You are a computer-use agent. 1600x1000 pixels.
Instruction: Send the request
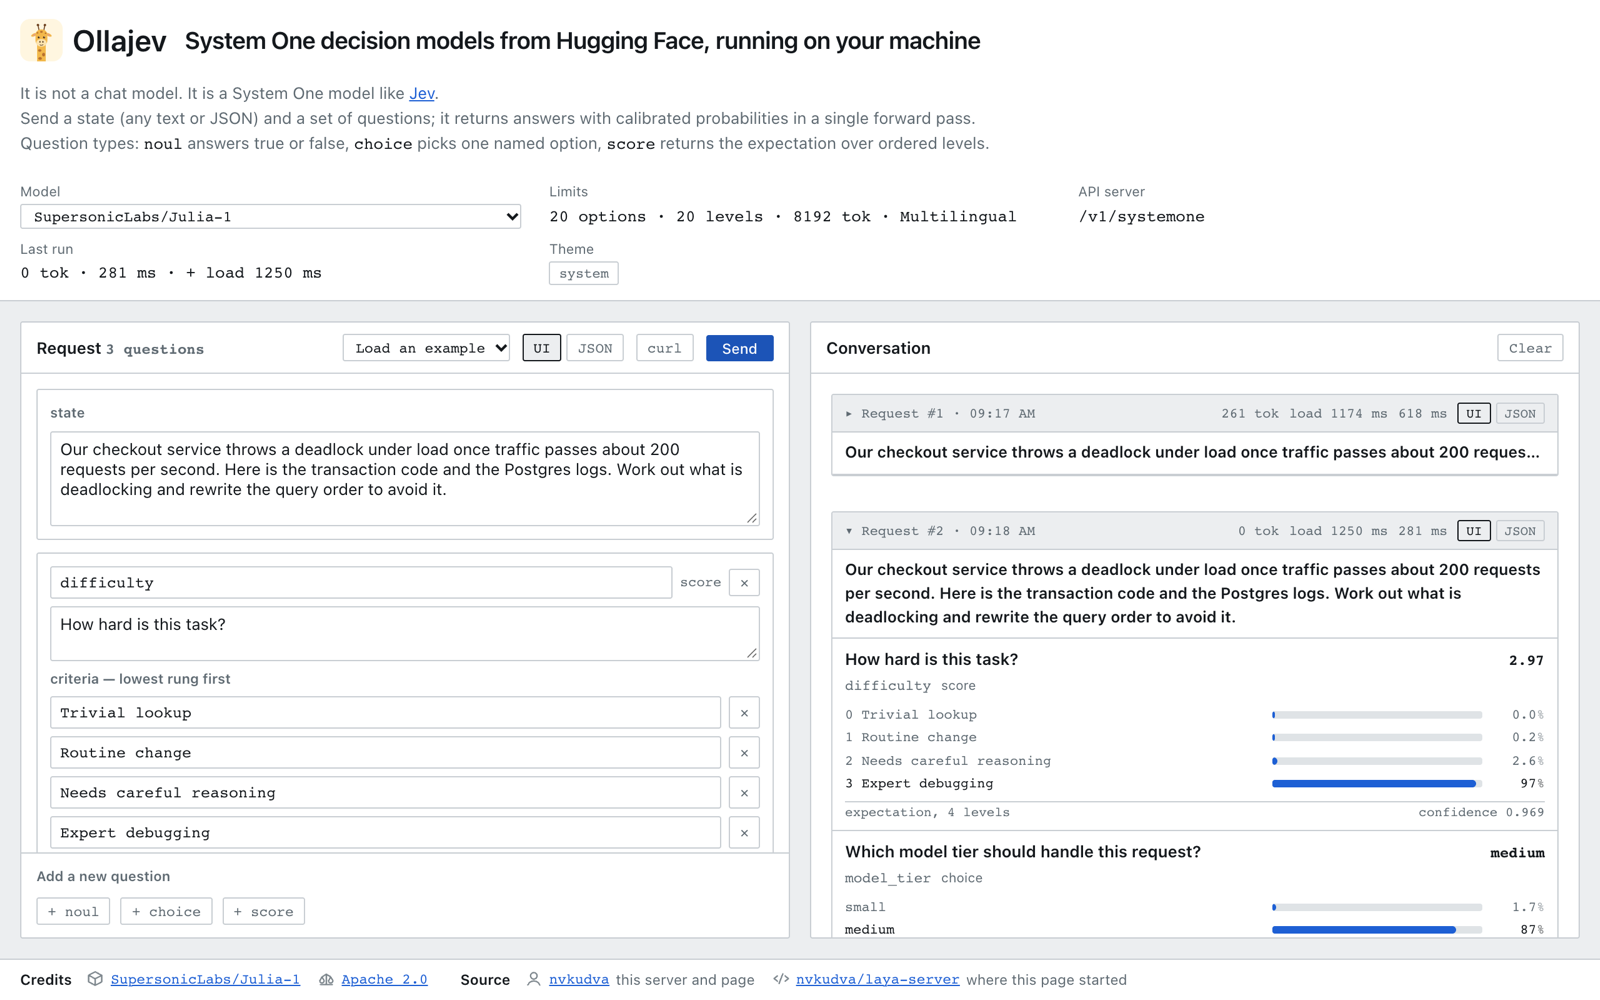[x=739, y=348]
